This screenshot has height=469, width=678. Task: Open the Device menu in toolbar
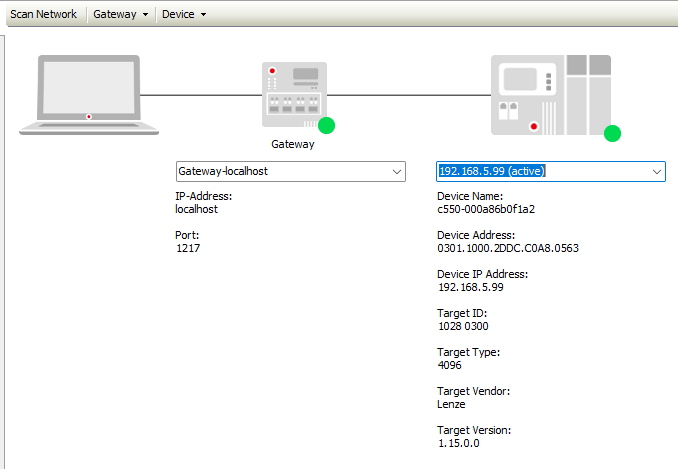(x=183, y=14)
